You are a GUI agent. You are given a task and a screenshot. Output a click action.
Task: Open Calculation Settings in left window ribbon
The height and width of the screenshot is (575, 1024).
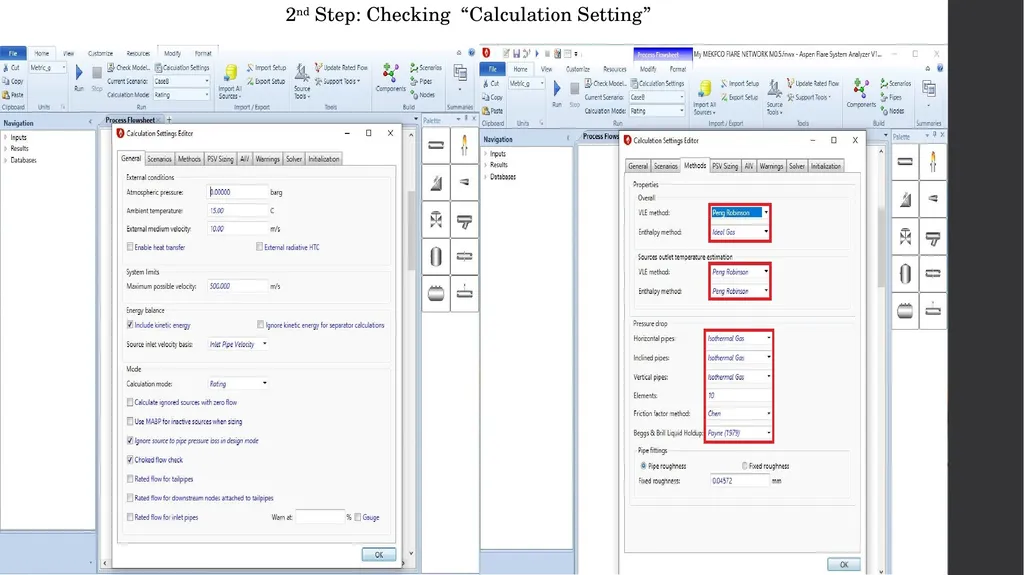tap(182, 67)
